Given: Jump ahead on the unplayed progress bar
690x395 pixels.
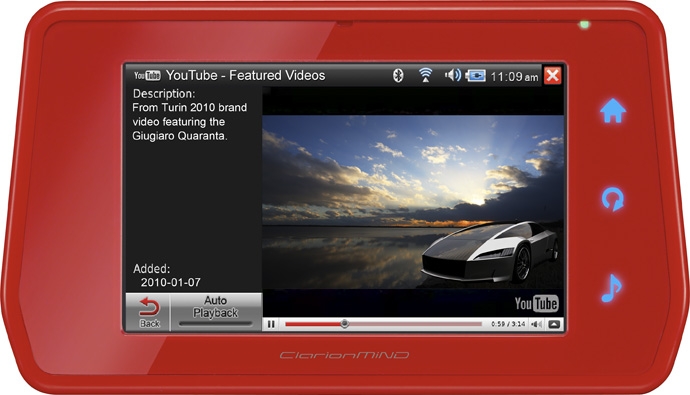Looking at the screenshot, I should (x=415, y=324).
